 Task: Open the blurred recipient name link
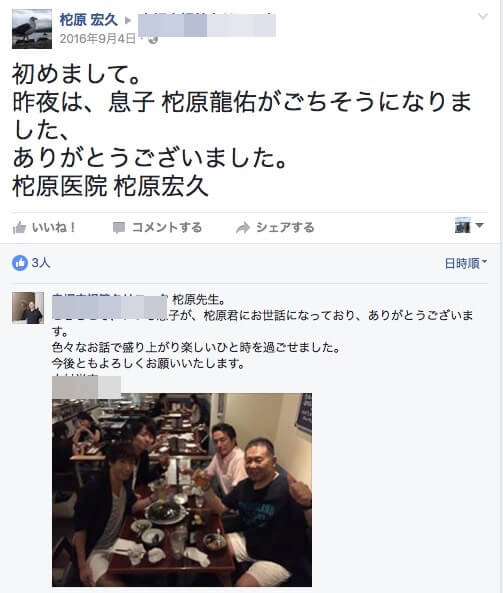coord(206,25)
